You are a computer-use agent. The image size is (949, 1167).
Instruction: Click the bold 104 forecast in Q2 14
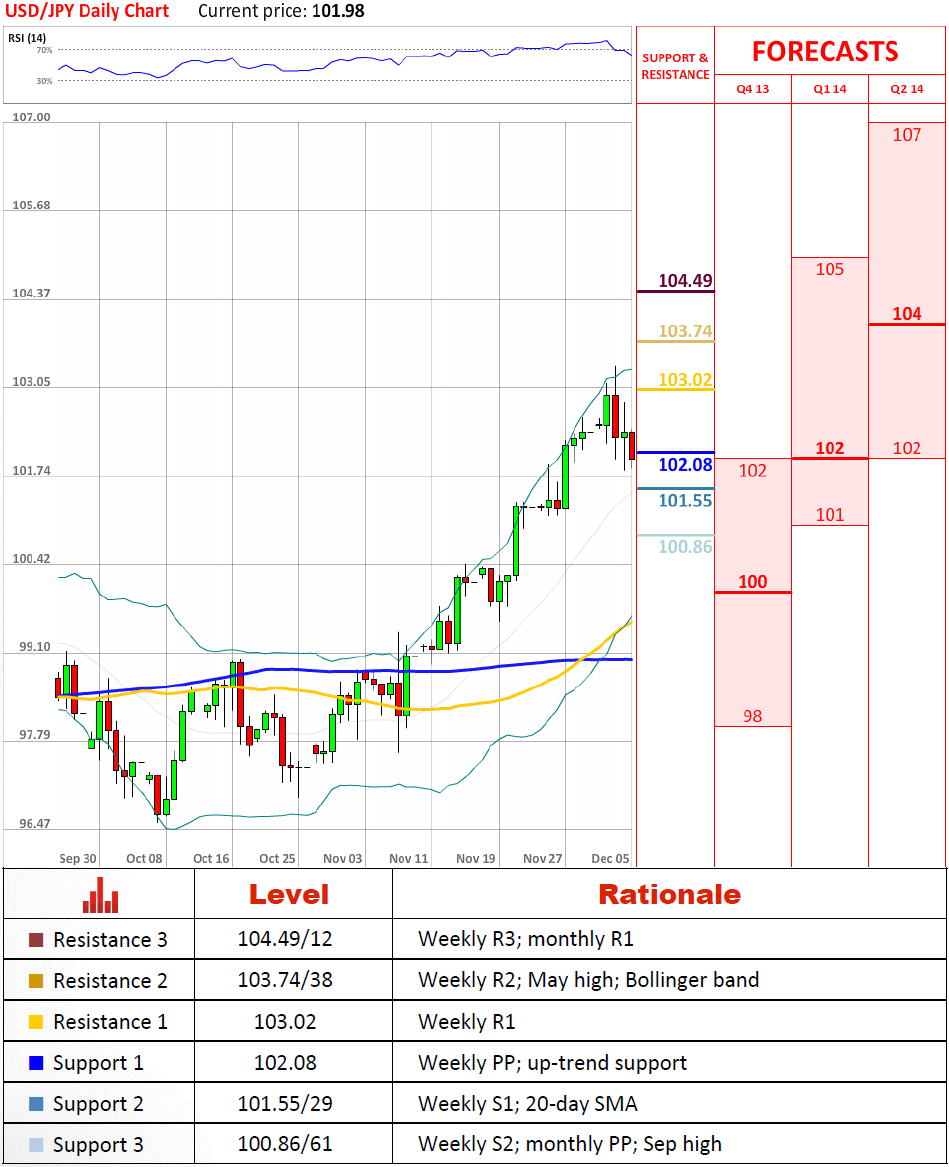pyautogui.click(x=906, y=314)
